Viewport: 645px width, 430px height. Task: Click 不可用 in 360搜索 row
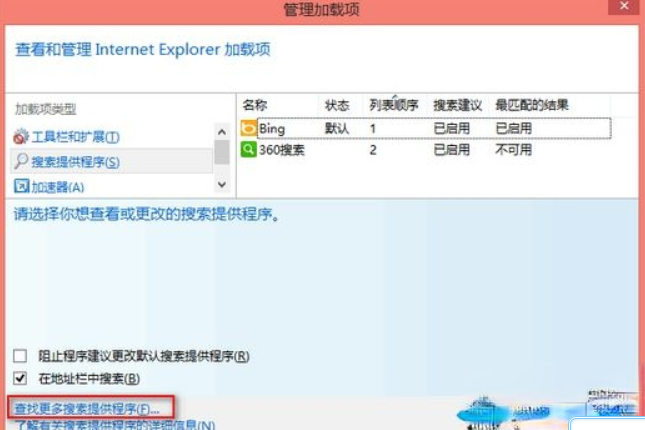point(513,150)
